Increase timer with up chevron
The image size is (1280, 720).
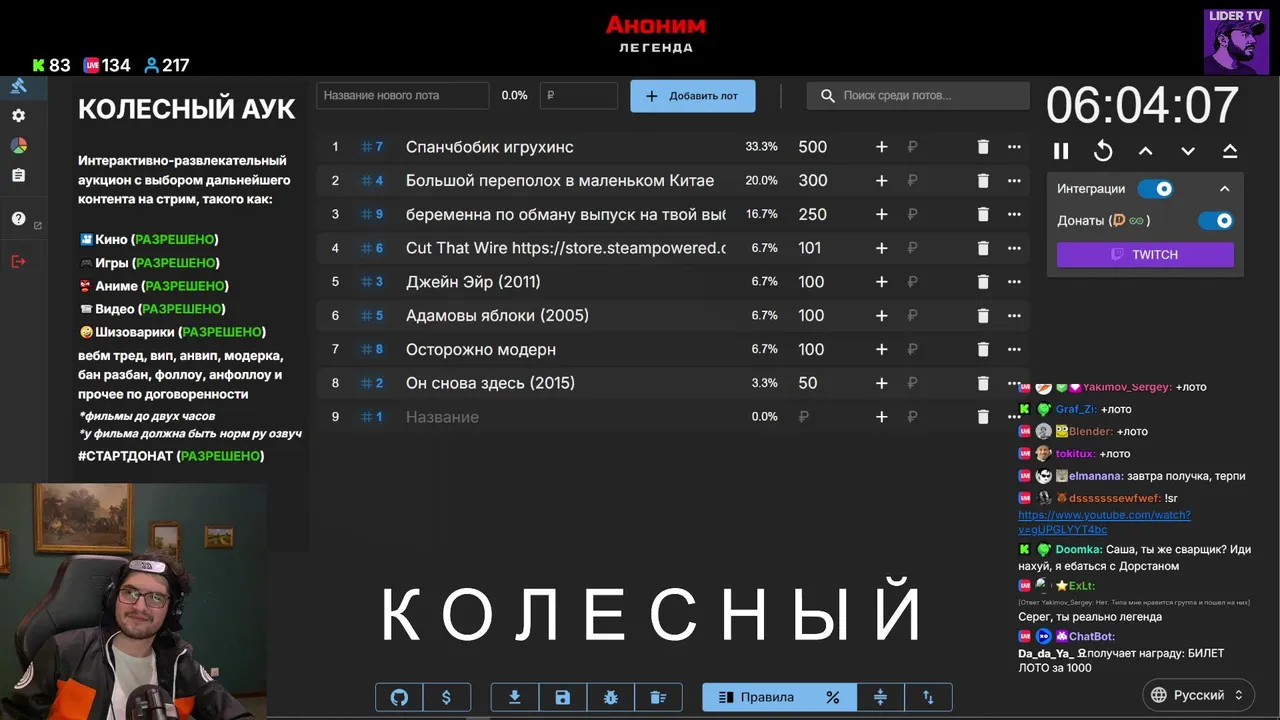(x=1146, y=151)
